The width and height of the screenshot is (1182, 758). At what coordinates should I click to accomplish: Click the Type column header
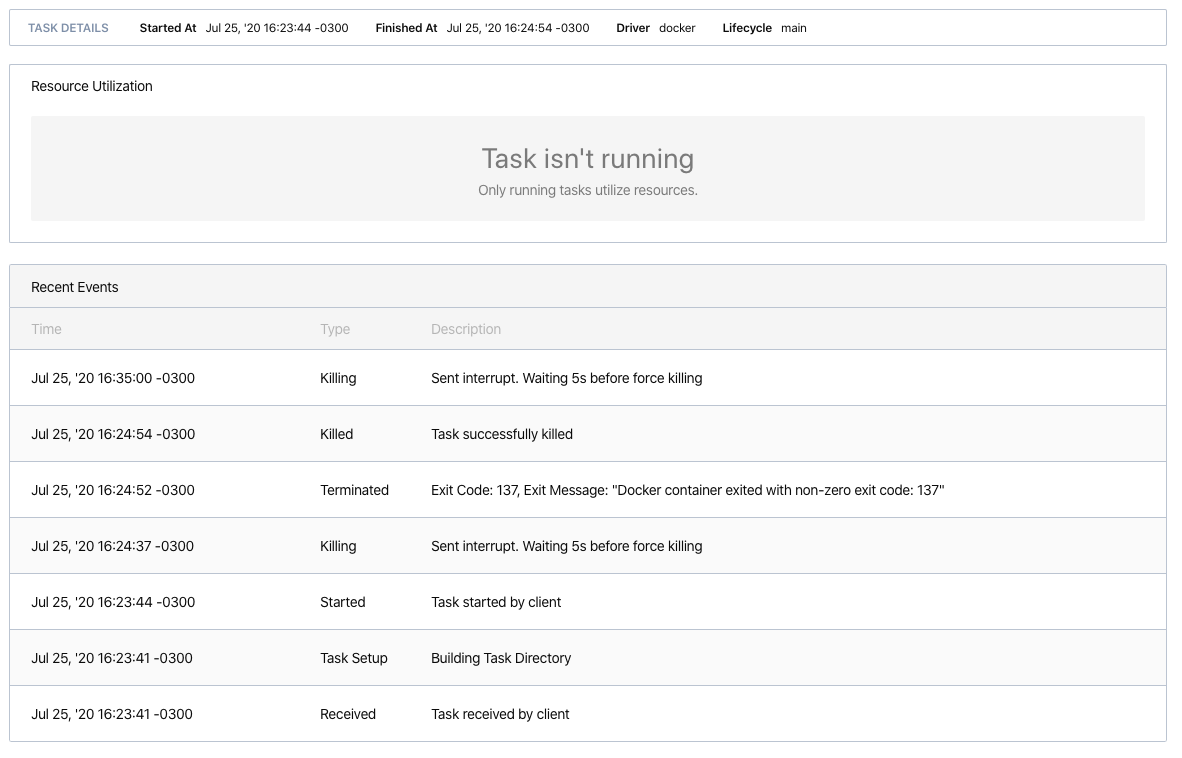[x=335, y=329]
